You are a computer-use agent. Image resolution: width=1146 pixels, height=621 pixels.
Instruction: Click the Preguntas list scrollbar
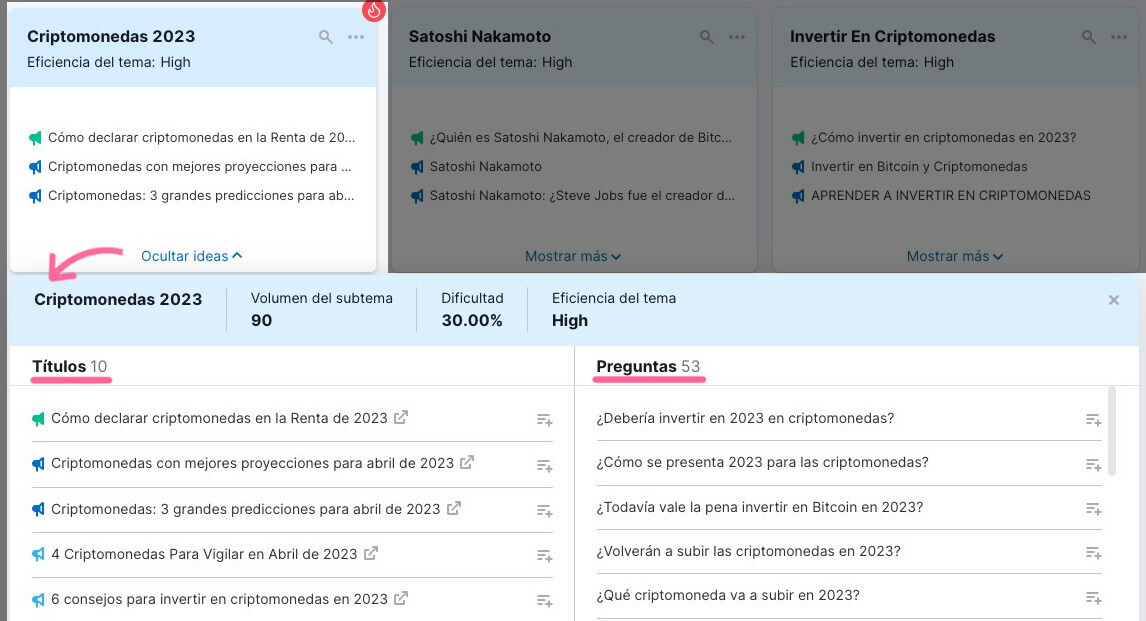click(x=1112, y=430)
